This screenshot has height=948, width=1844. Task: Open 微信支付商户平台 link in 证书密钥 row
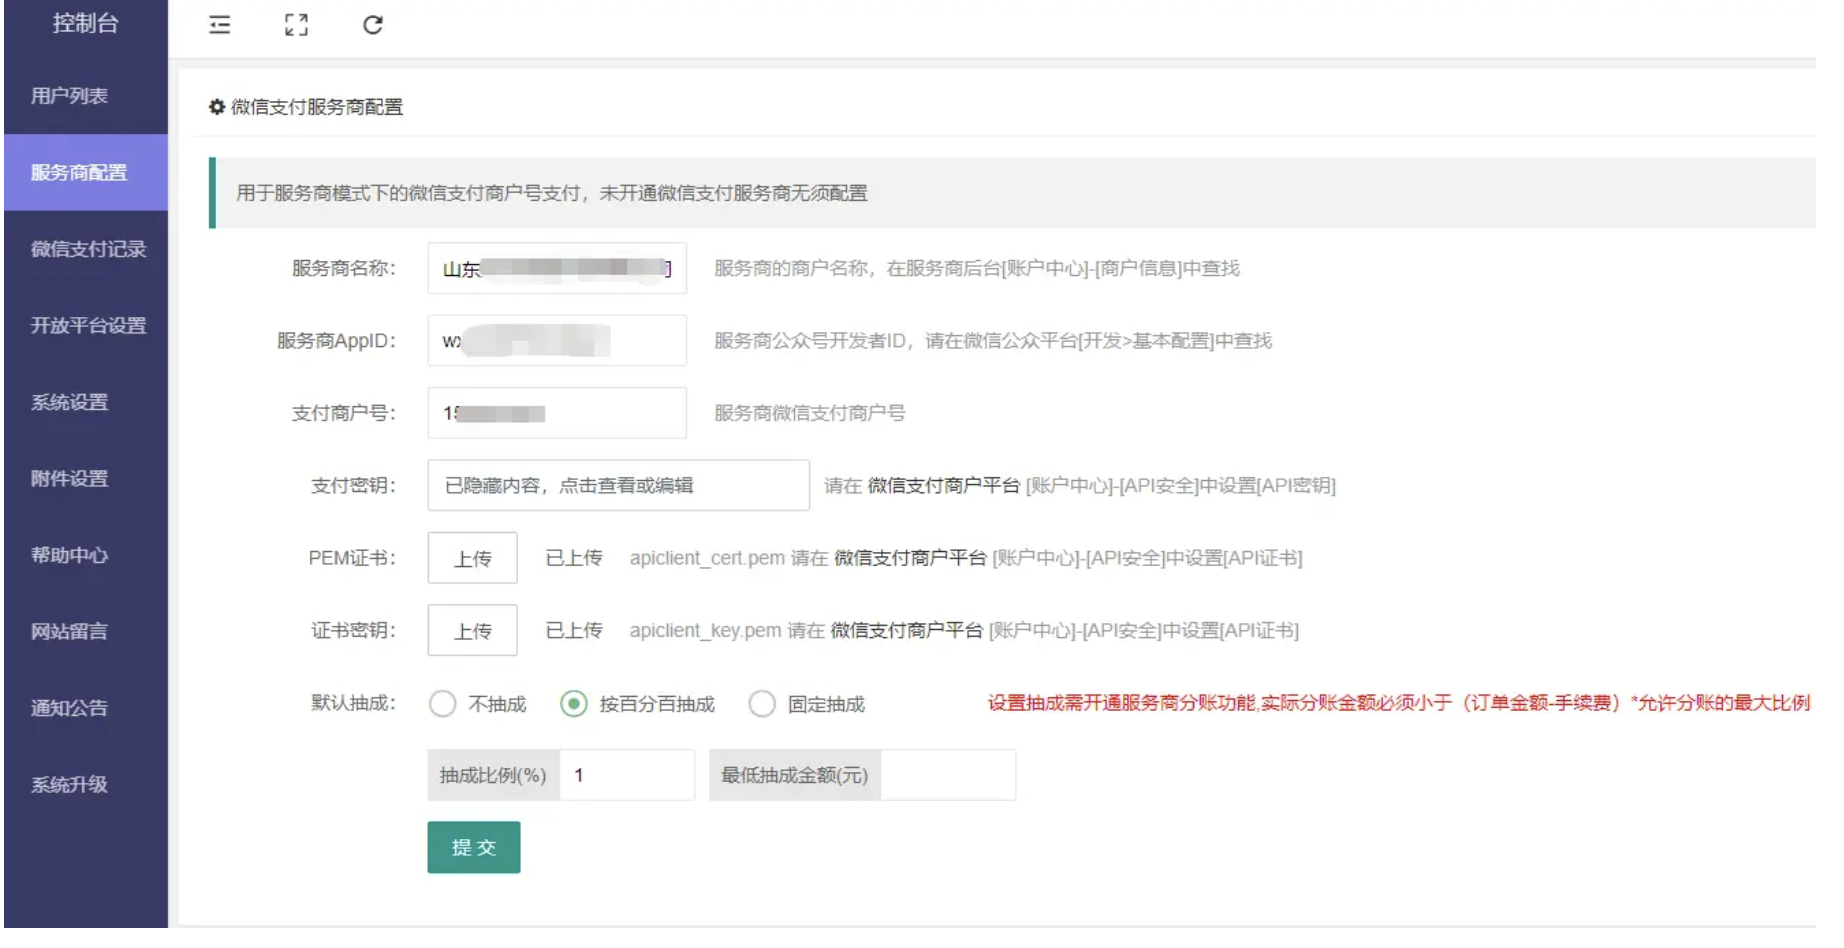pos(907,630)
